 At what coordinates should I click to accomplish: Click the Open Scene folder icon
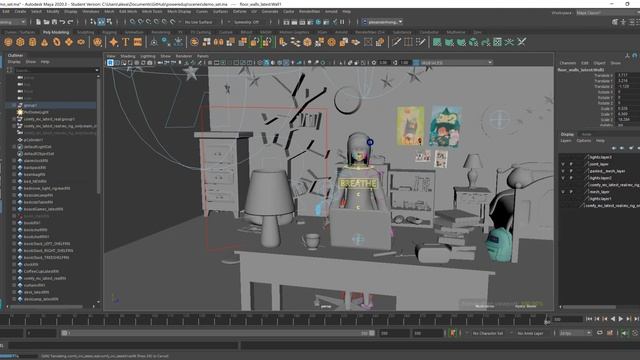[x=46, y=22]
